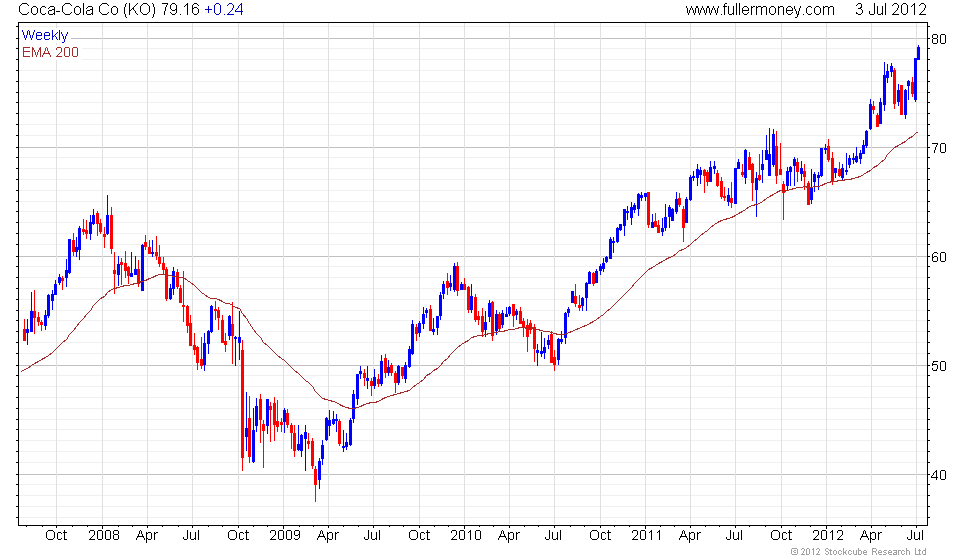Screen dimensions: 980x560
Task: Click the x-axis label '2009'
Action: pos(285,536)
